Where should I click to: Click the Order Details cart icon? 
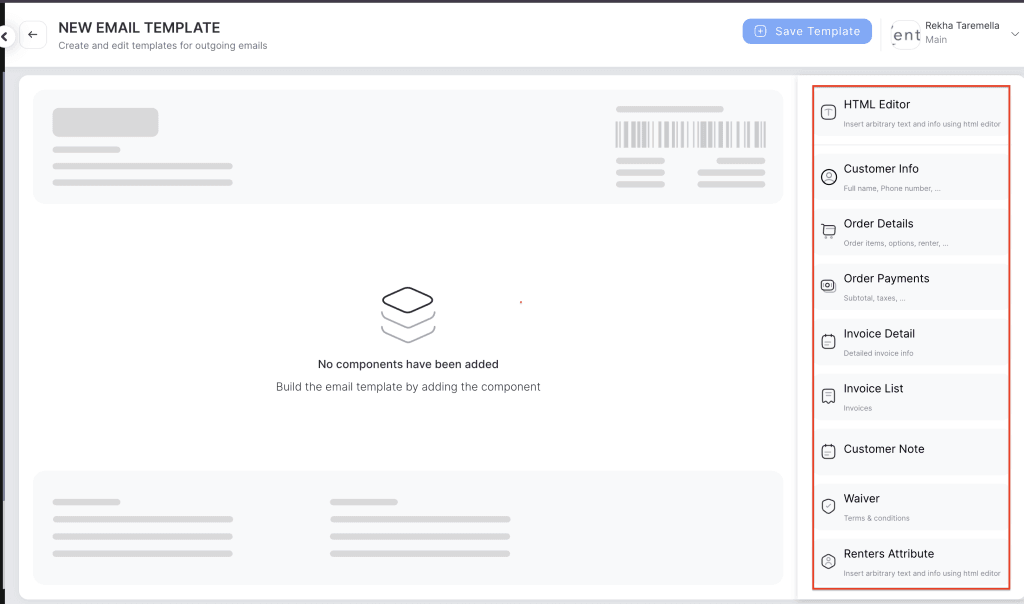pos(828,232)
